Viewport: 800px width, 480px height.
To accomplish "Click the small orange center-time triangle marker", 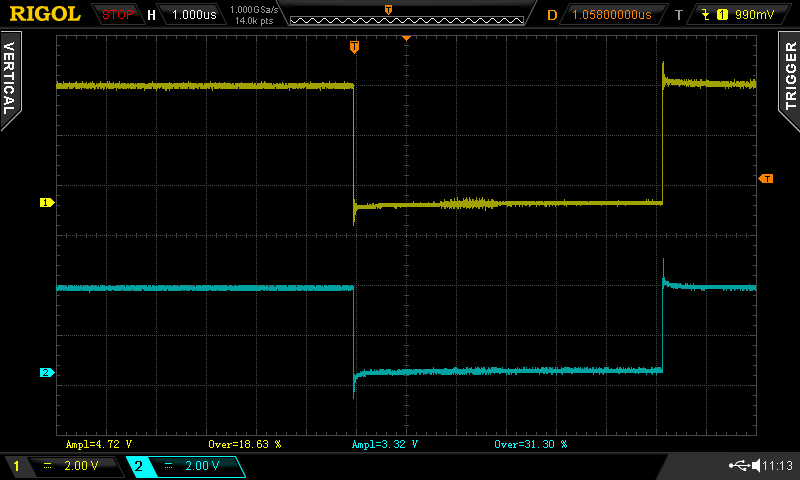I will (407, 38).
